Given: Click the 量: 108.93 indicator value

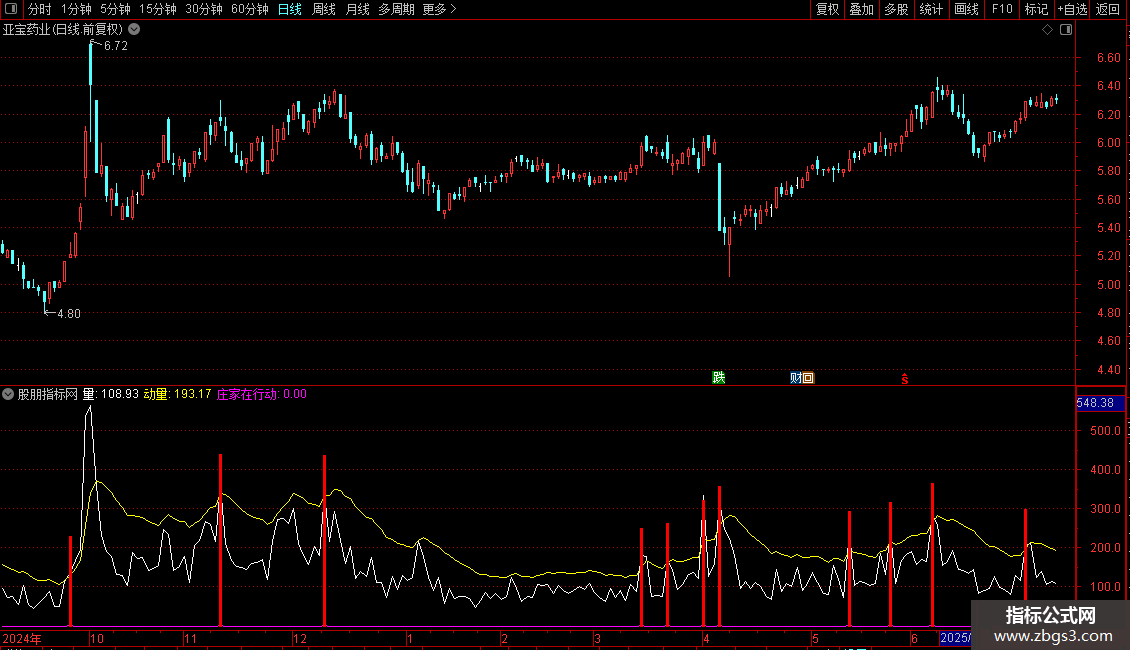Looking at the screenshot, I should pos(110,394).
